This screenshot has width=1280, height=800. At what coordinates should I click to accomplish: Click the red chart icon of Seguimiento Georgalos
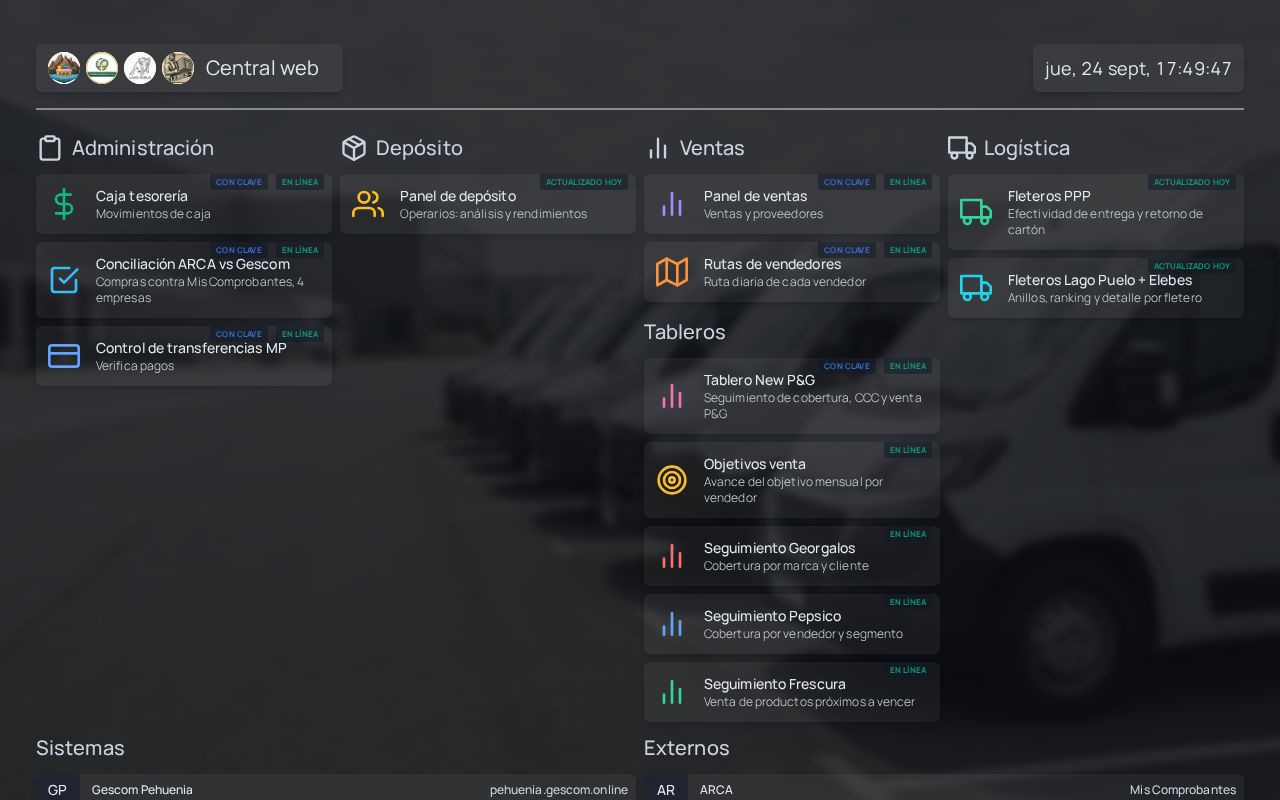[x=672, y=556]
